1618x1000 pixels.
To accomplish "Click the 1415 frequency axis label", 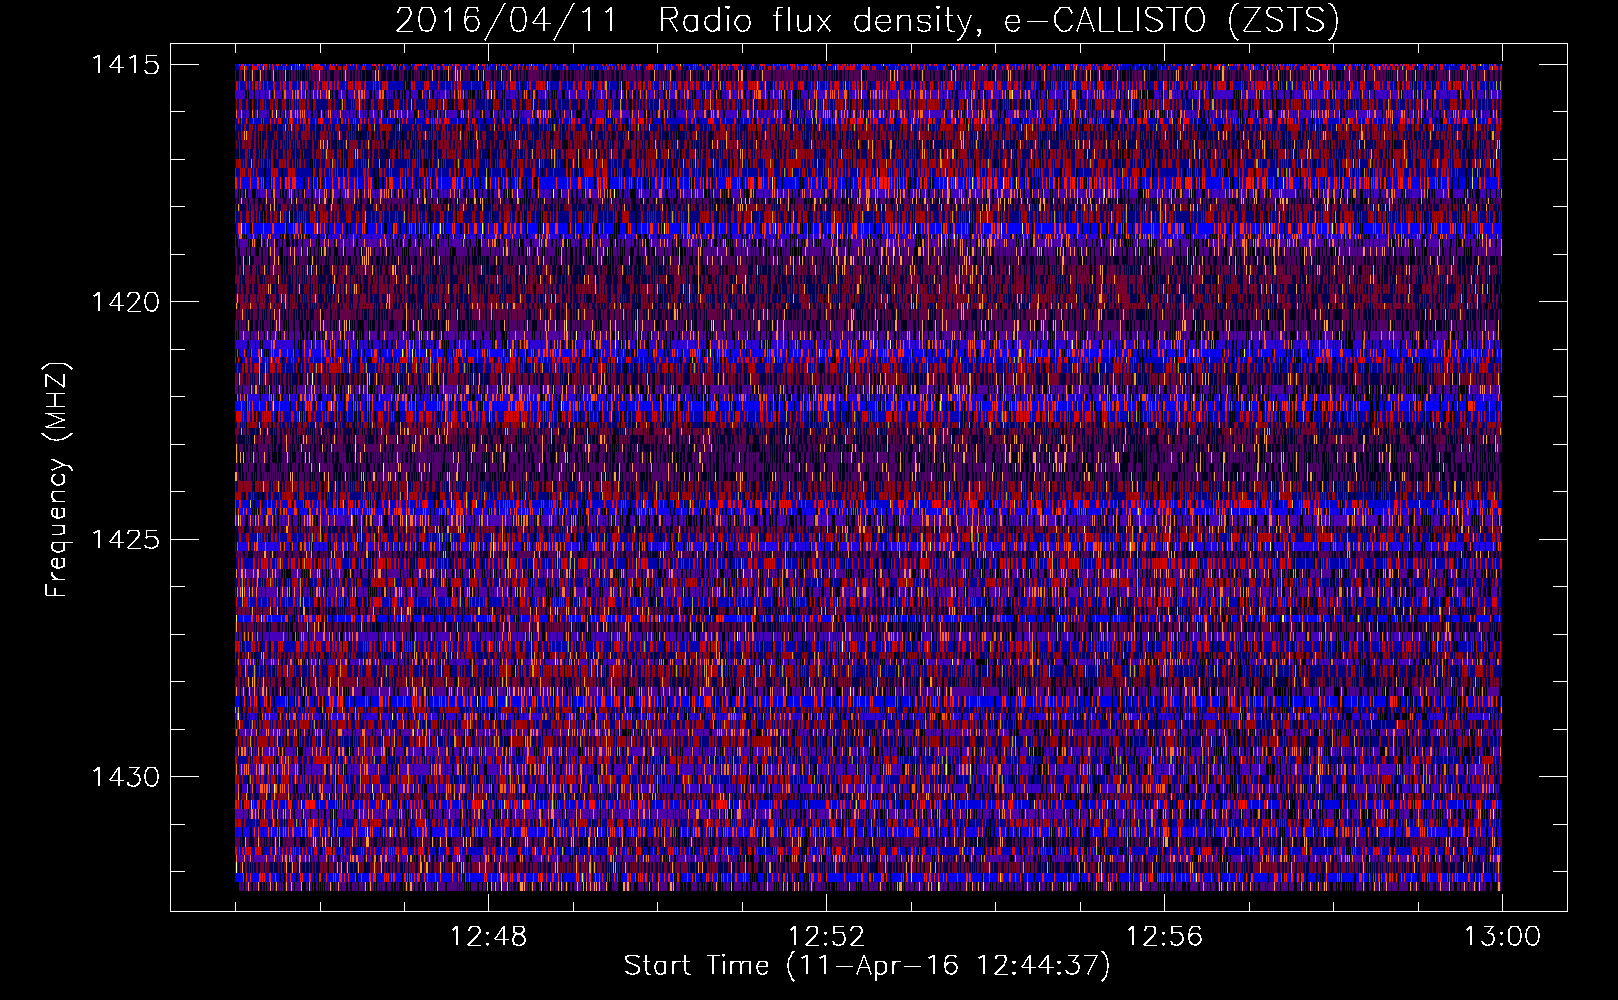I will click(125, 65).
